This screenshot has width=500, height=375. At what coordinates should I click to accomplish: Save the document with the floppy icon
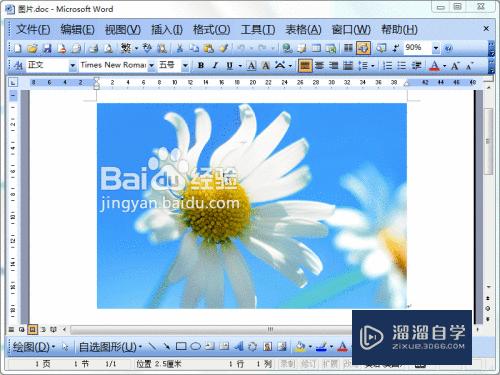[47, 49]
